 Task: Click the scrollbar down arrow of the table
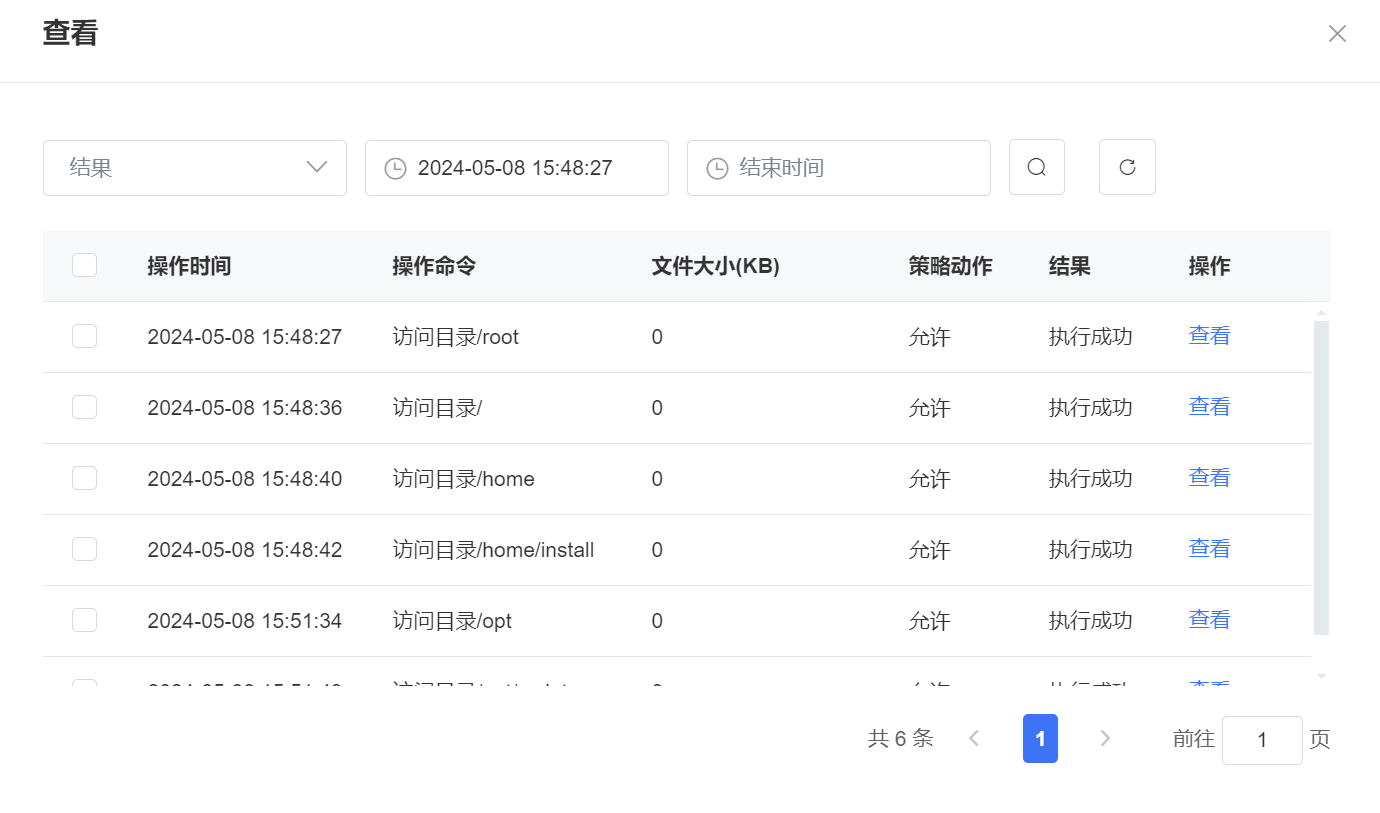coord(1321,677)
